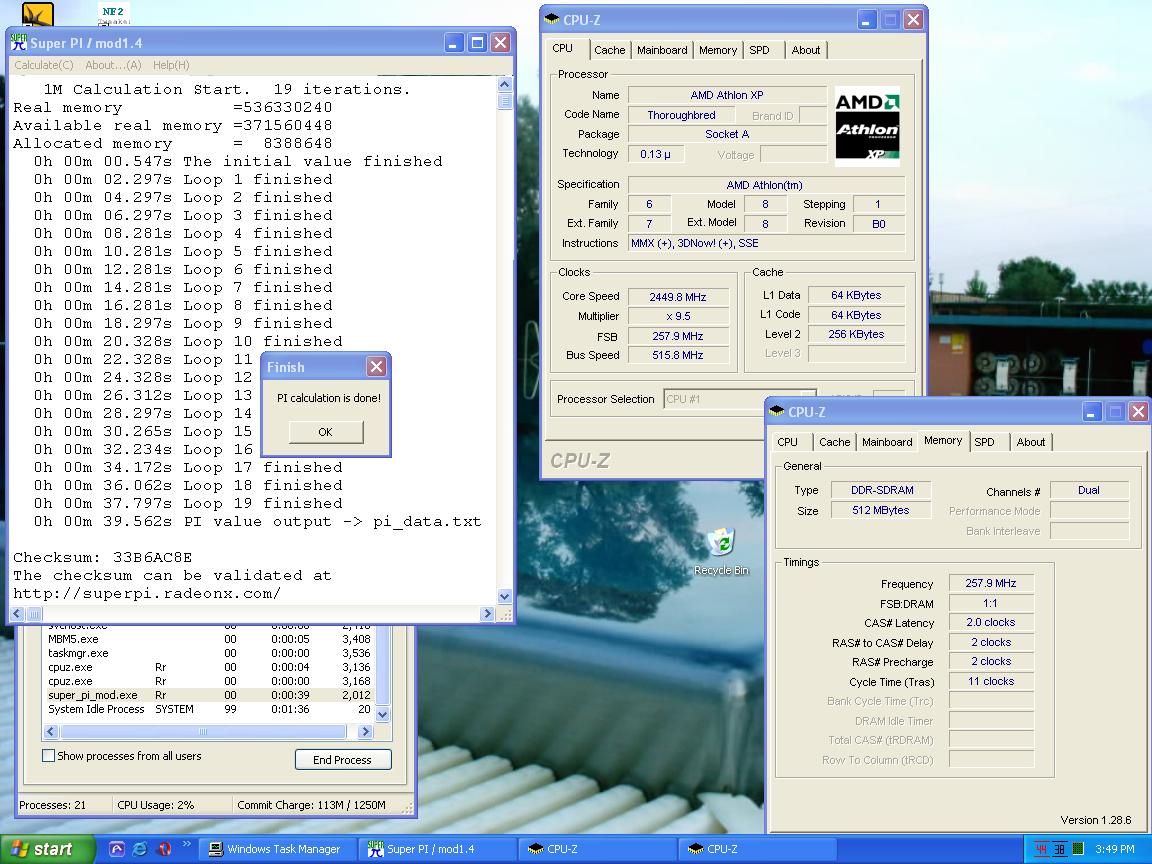This screenshot has width=1152, height=864.
Task: Select System Idle Process row
Action: coord(209,709)
